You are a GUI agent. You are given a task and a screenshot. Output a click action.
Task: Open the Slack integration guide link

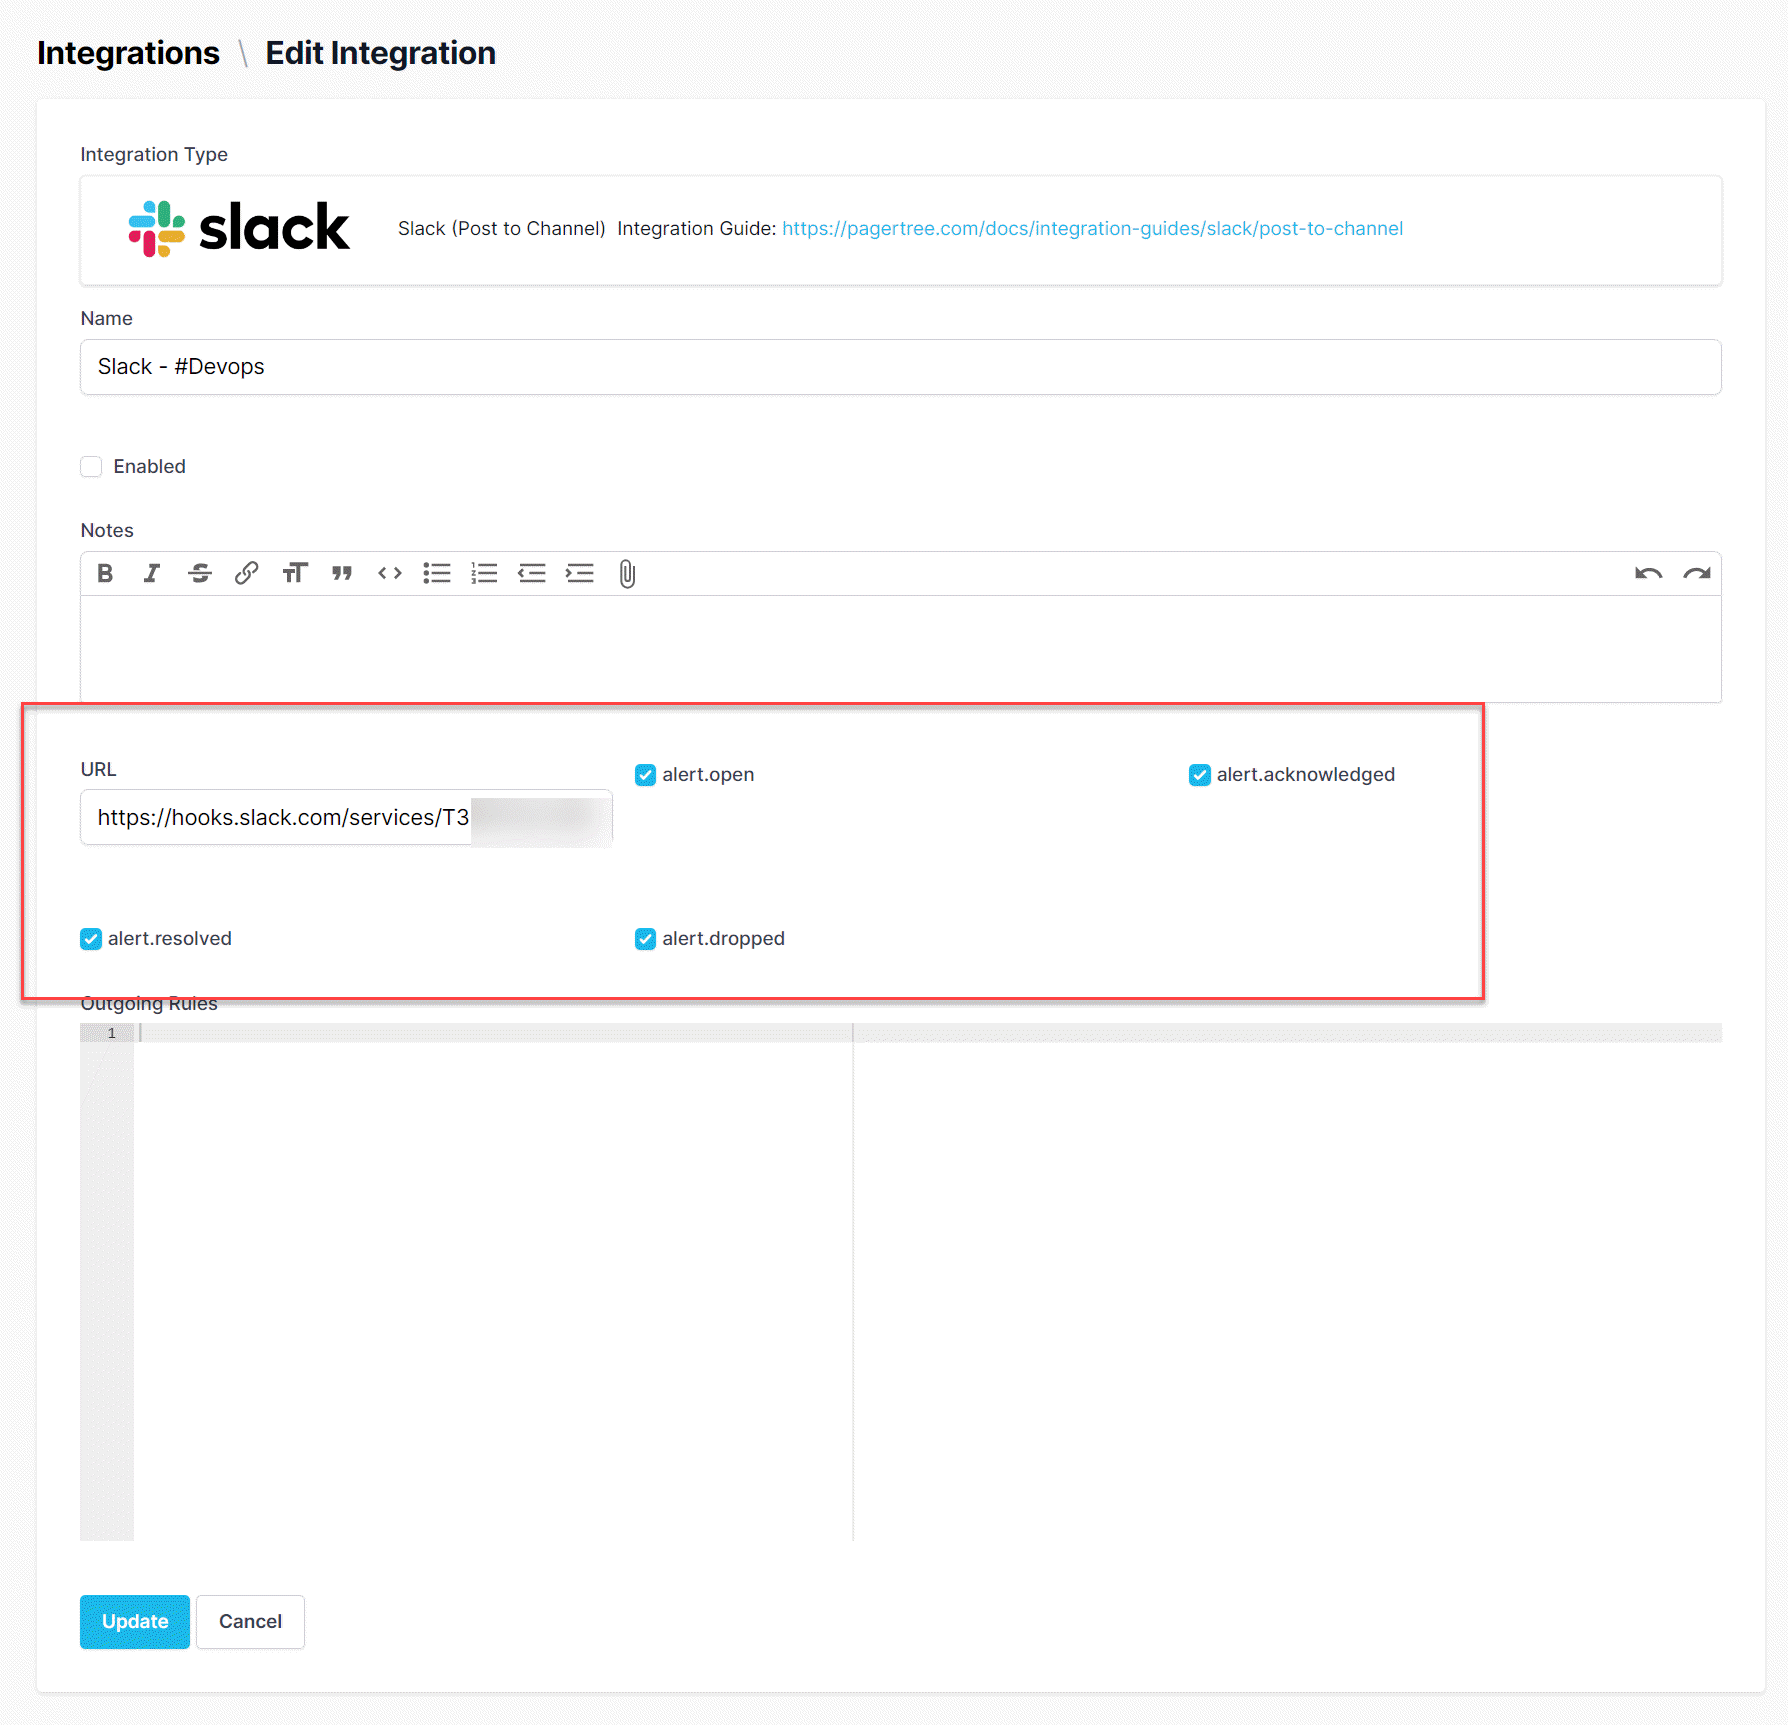pos(1092,229)
